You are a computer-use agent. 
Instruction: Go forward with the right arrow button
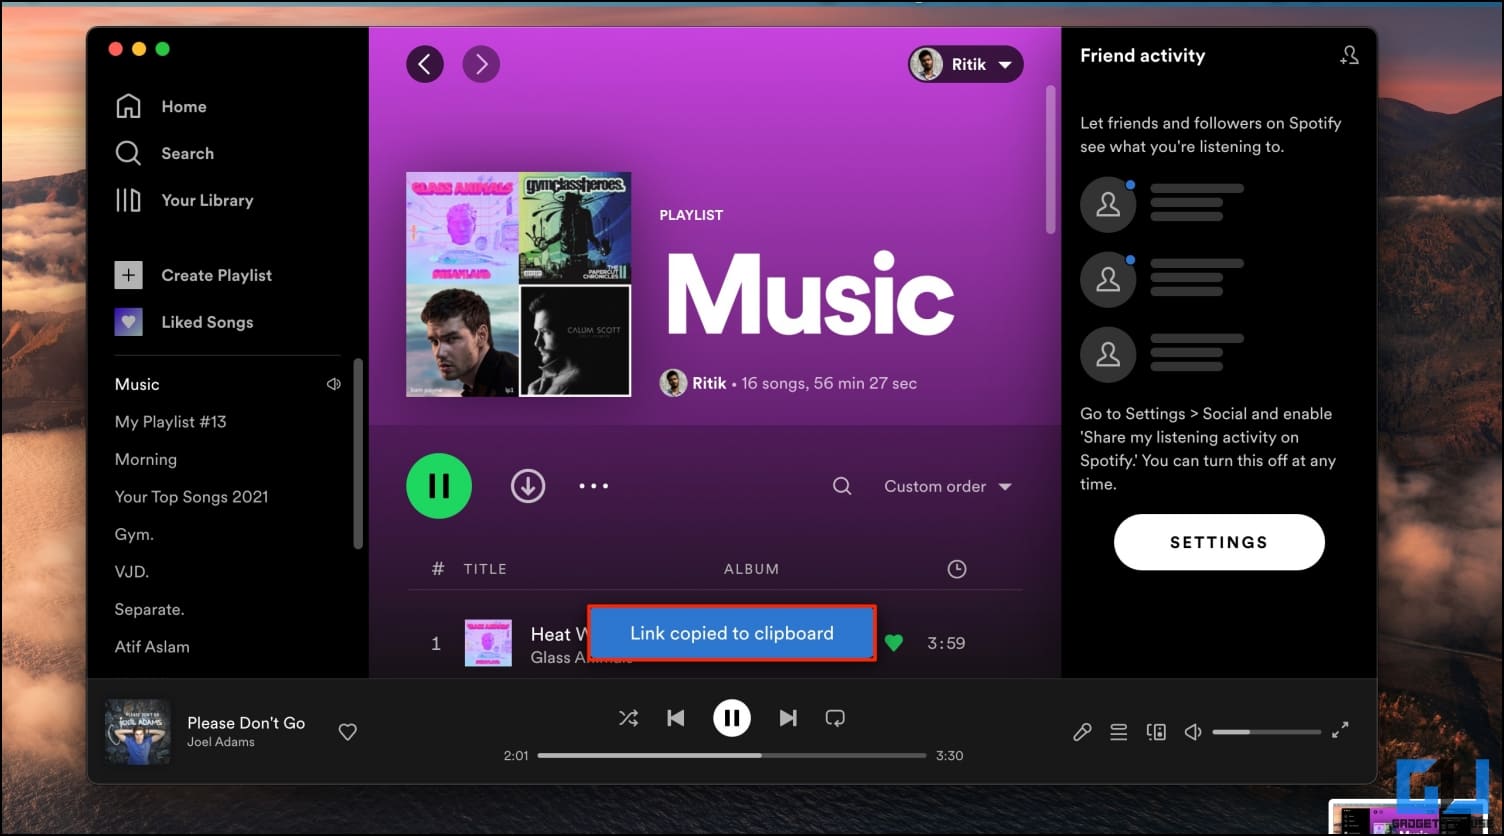(481, 64)
